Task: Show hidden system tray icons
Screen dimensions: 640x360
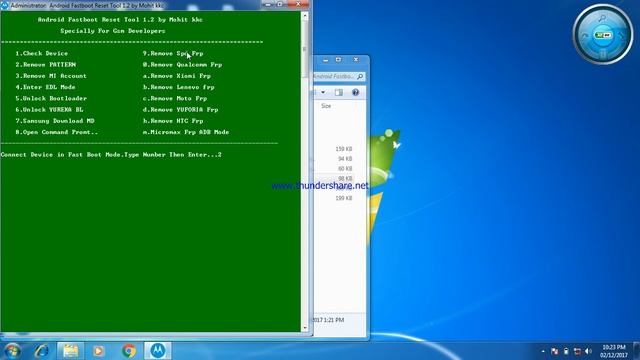Action: 543,351
